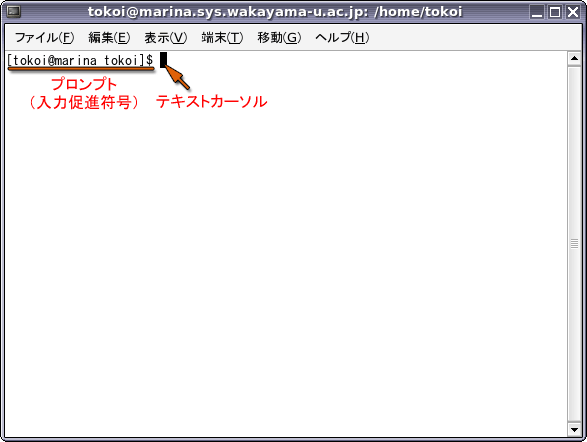Open the 編集(E) menu

[109, 37]
